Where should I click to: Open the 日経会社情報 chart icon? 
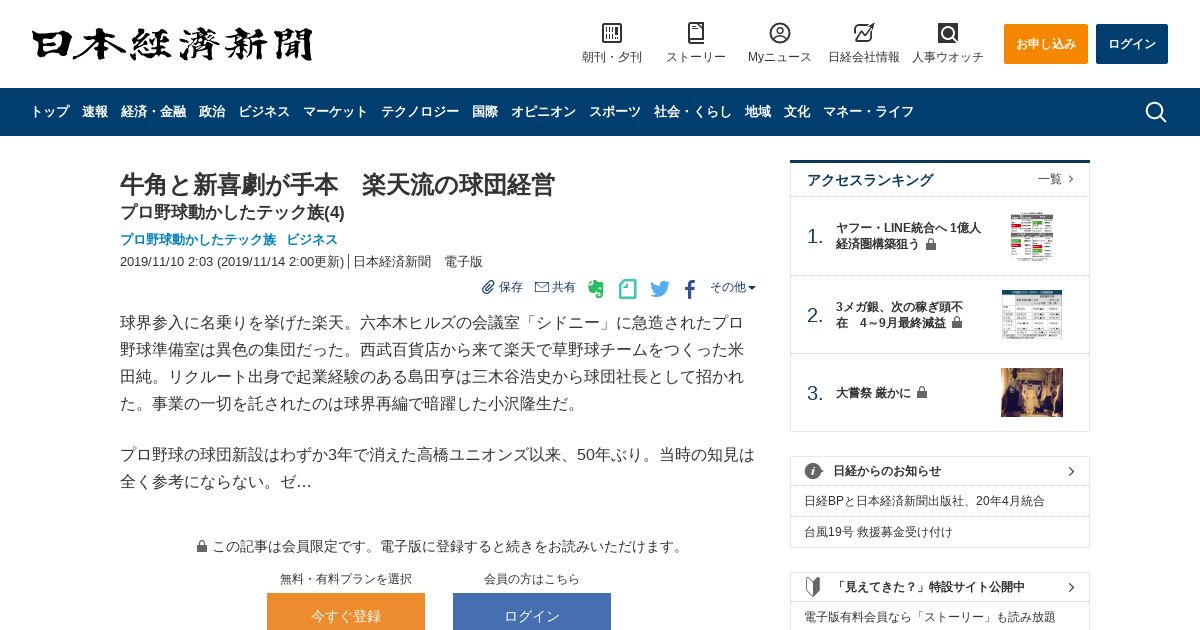coord(864,33)
